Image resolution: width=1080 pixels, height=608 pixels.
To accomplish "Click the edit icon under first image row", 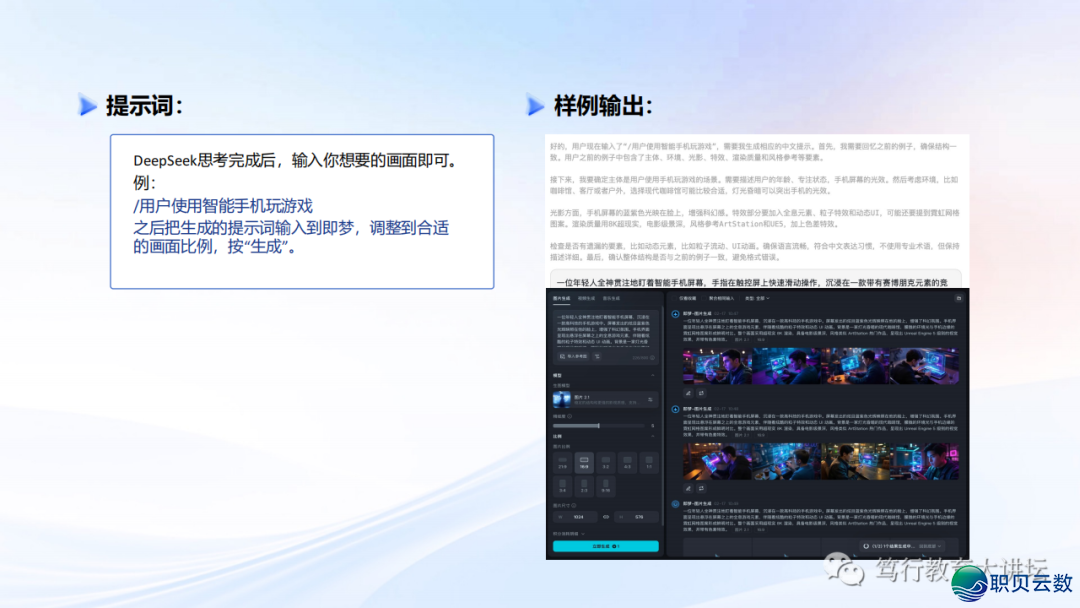I will [689, 393].
